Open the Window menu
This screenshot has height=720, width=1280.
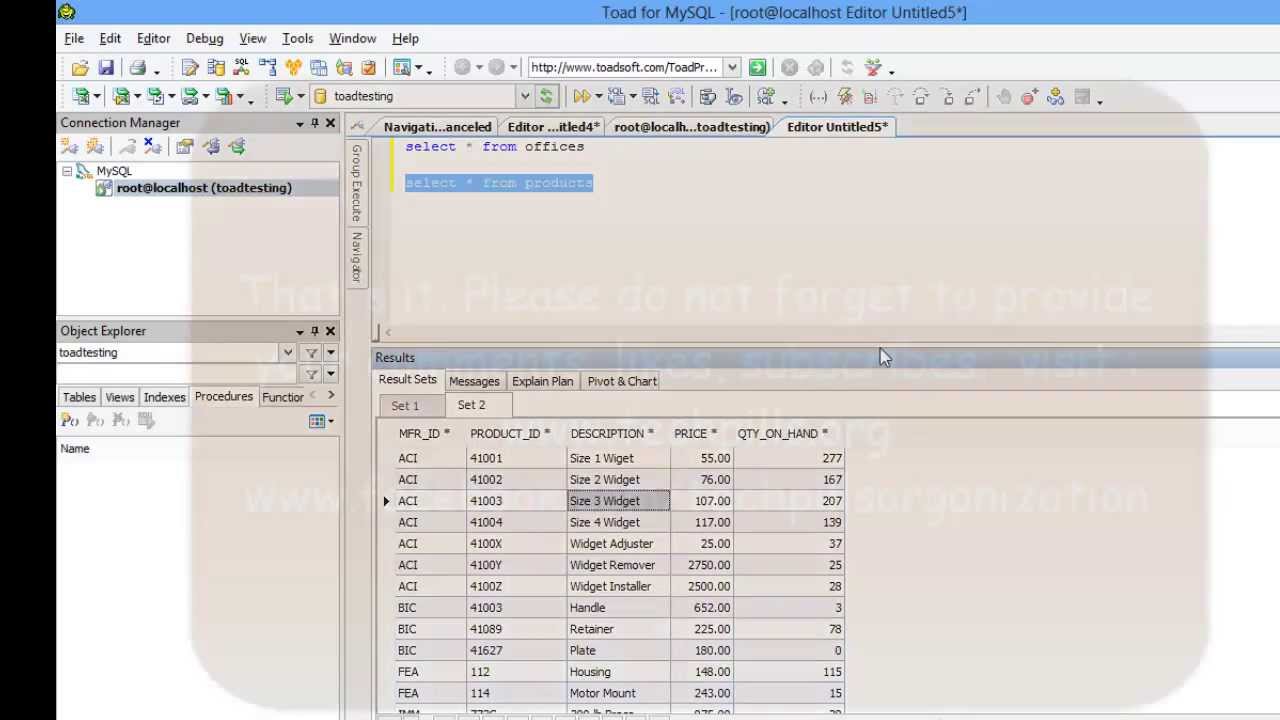(x=352, y=38)
